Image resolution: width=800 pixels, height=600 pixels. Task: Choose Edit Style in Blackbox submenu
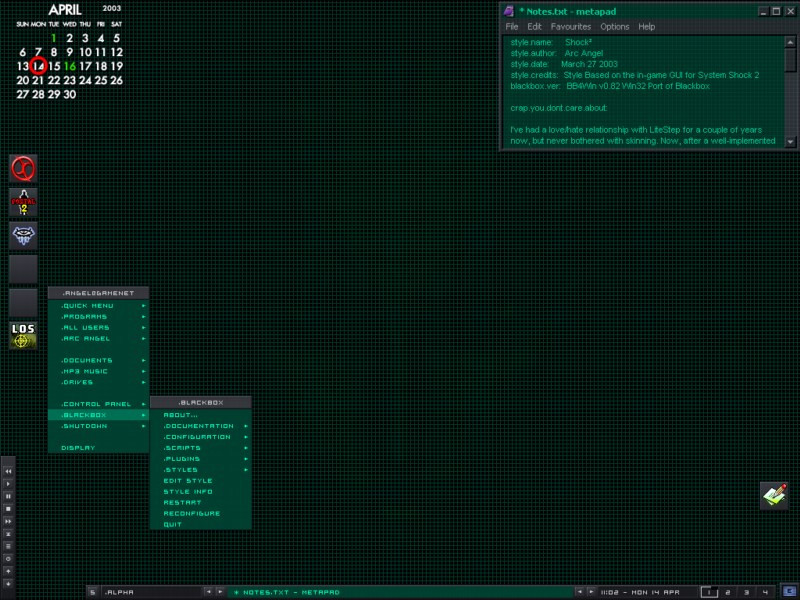point(201,481)
